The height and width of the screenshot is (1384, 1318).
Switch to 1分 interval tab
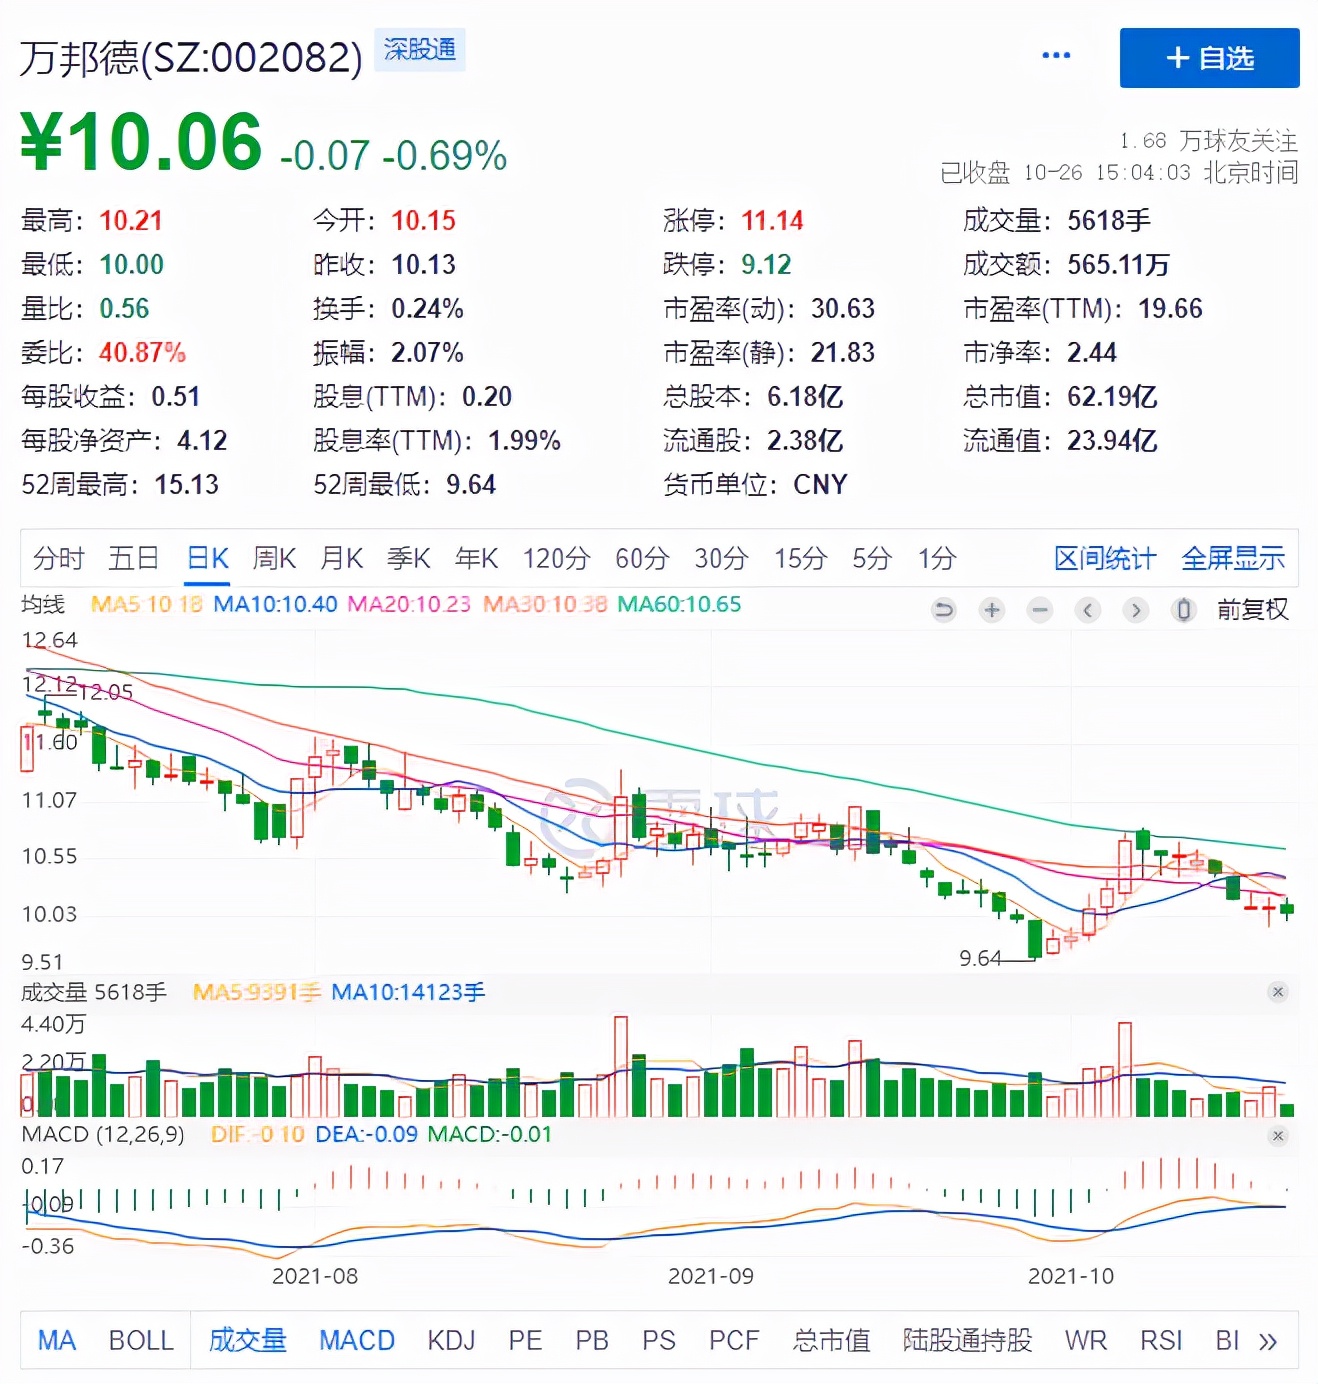pos(937,558)
